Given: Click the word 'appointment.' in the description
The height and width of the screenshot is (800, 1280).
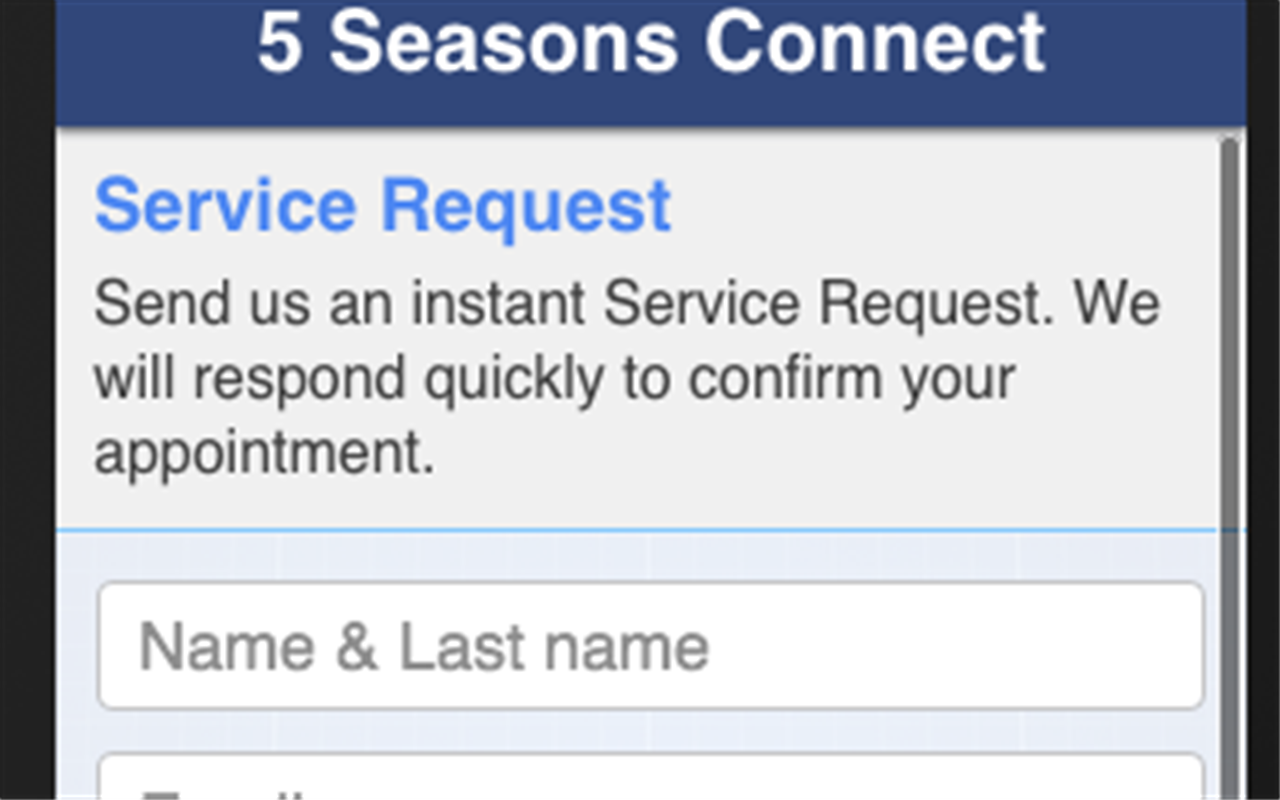Looking at the screenshot, I should [264, 453].
